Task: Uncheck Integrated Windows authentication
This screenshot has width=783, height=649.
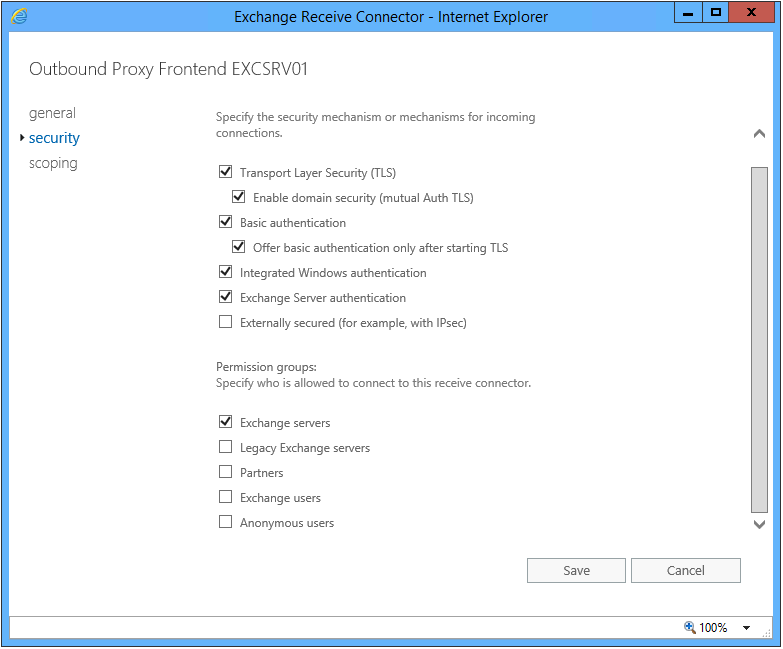Action: (226, 272)
